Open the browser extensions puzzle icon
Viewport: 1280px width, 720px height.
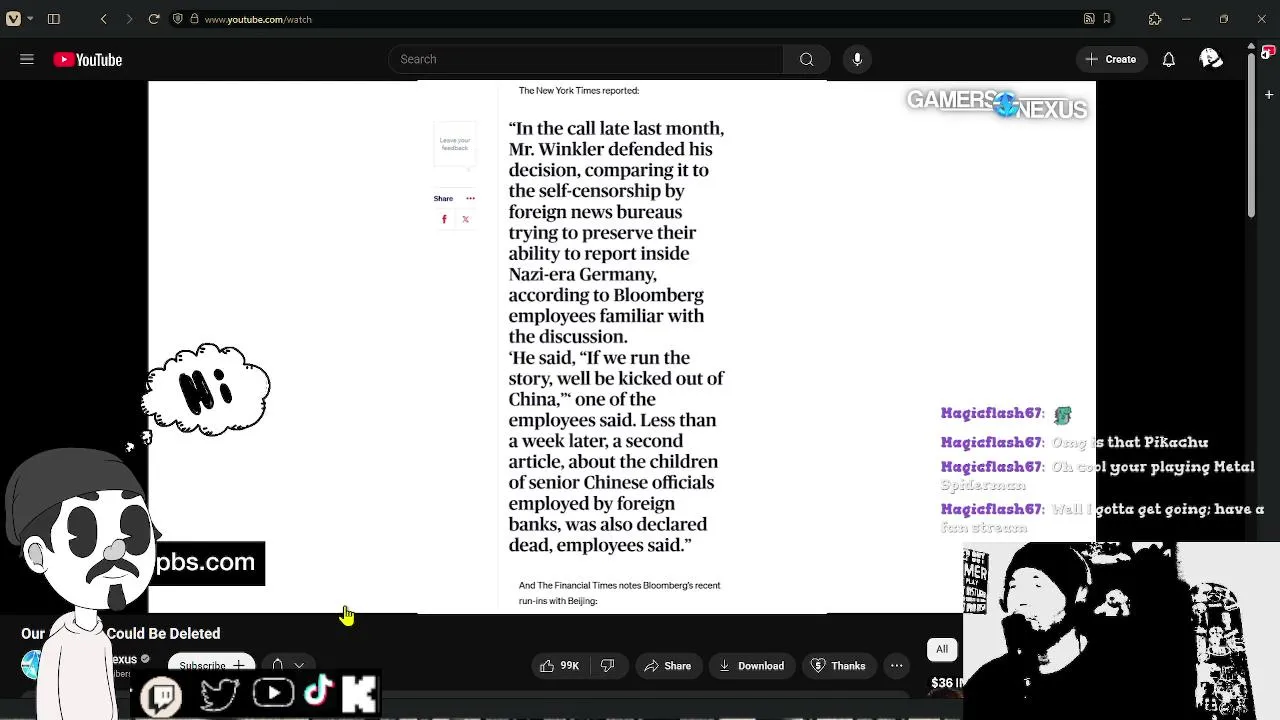(1155, 19)
